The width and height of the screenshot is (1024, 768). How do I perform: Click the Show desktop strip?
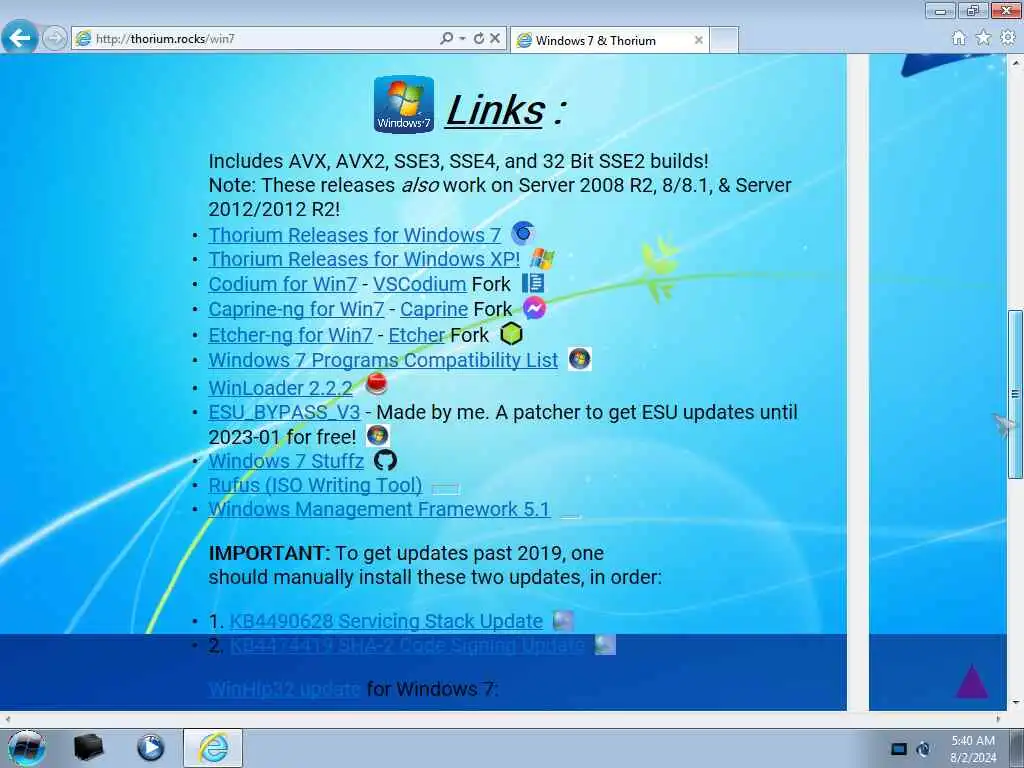point(1017,748)
